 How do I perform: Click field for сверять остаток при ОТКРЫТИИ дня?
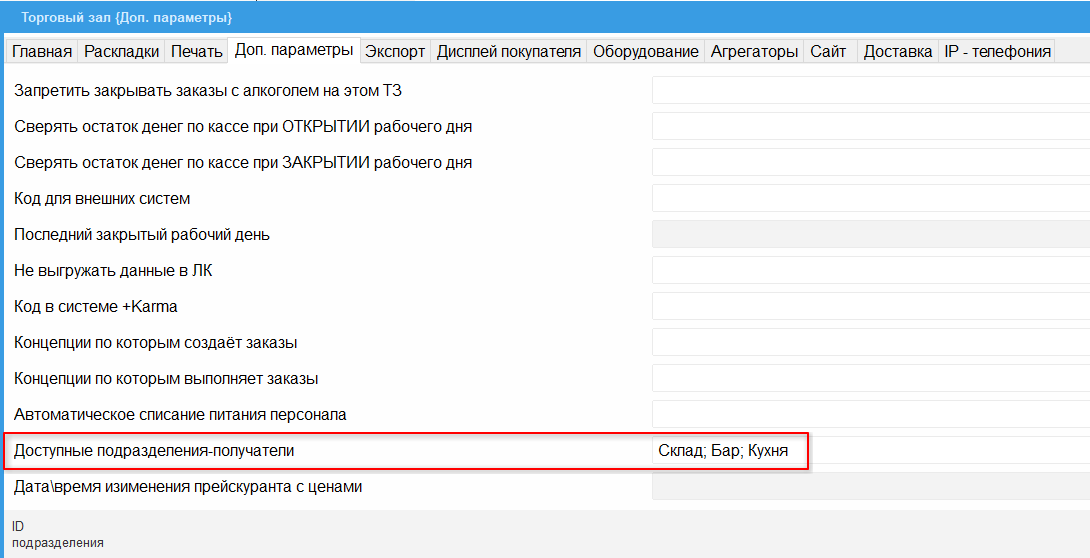[871, 126]
